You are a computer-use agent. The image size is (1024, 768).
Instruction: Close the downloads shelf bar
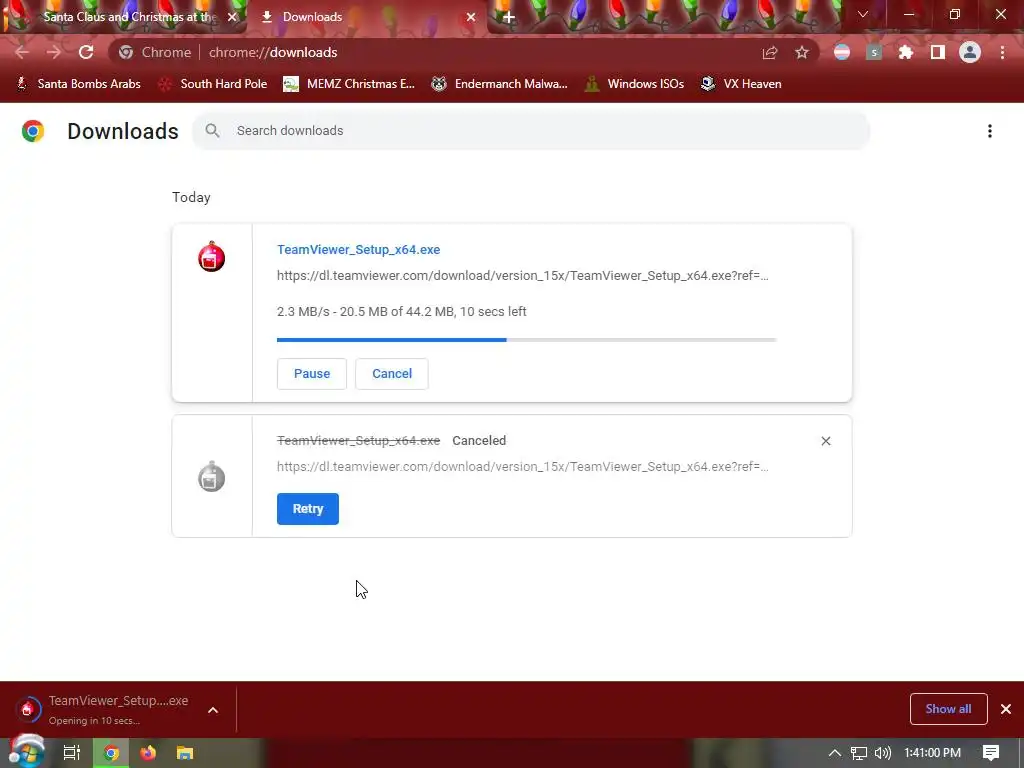(1006, 709)
